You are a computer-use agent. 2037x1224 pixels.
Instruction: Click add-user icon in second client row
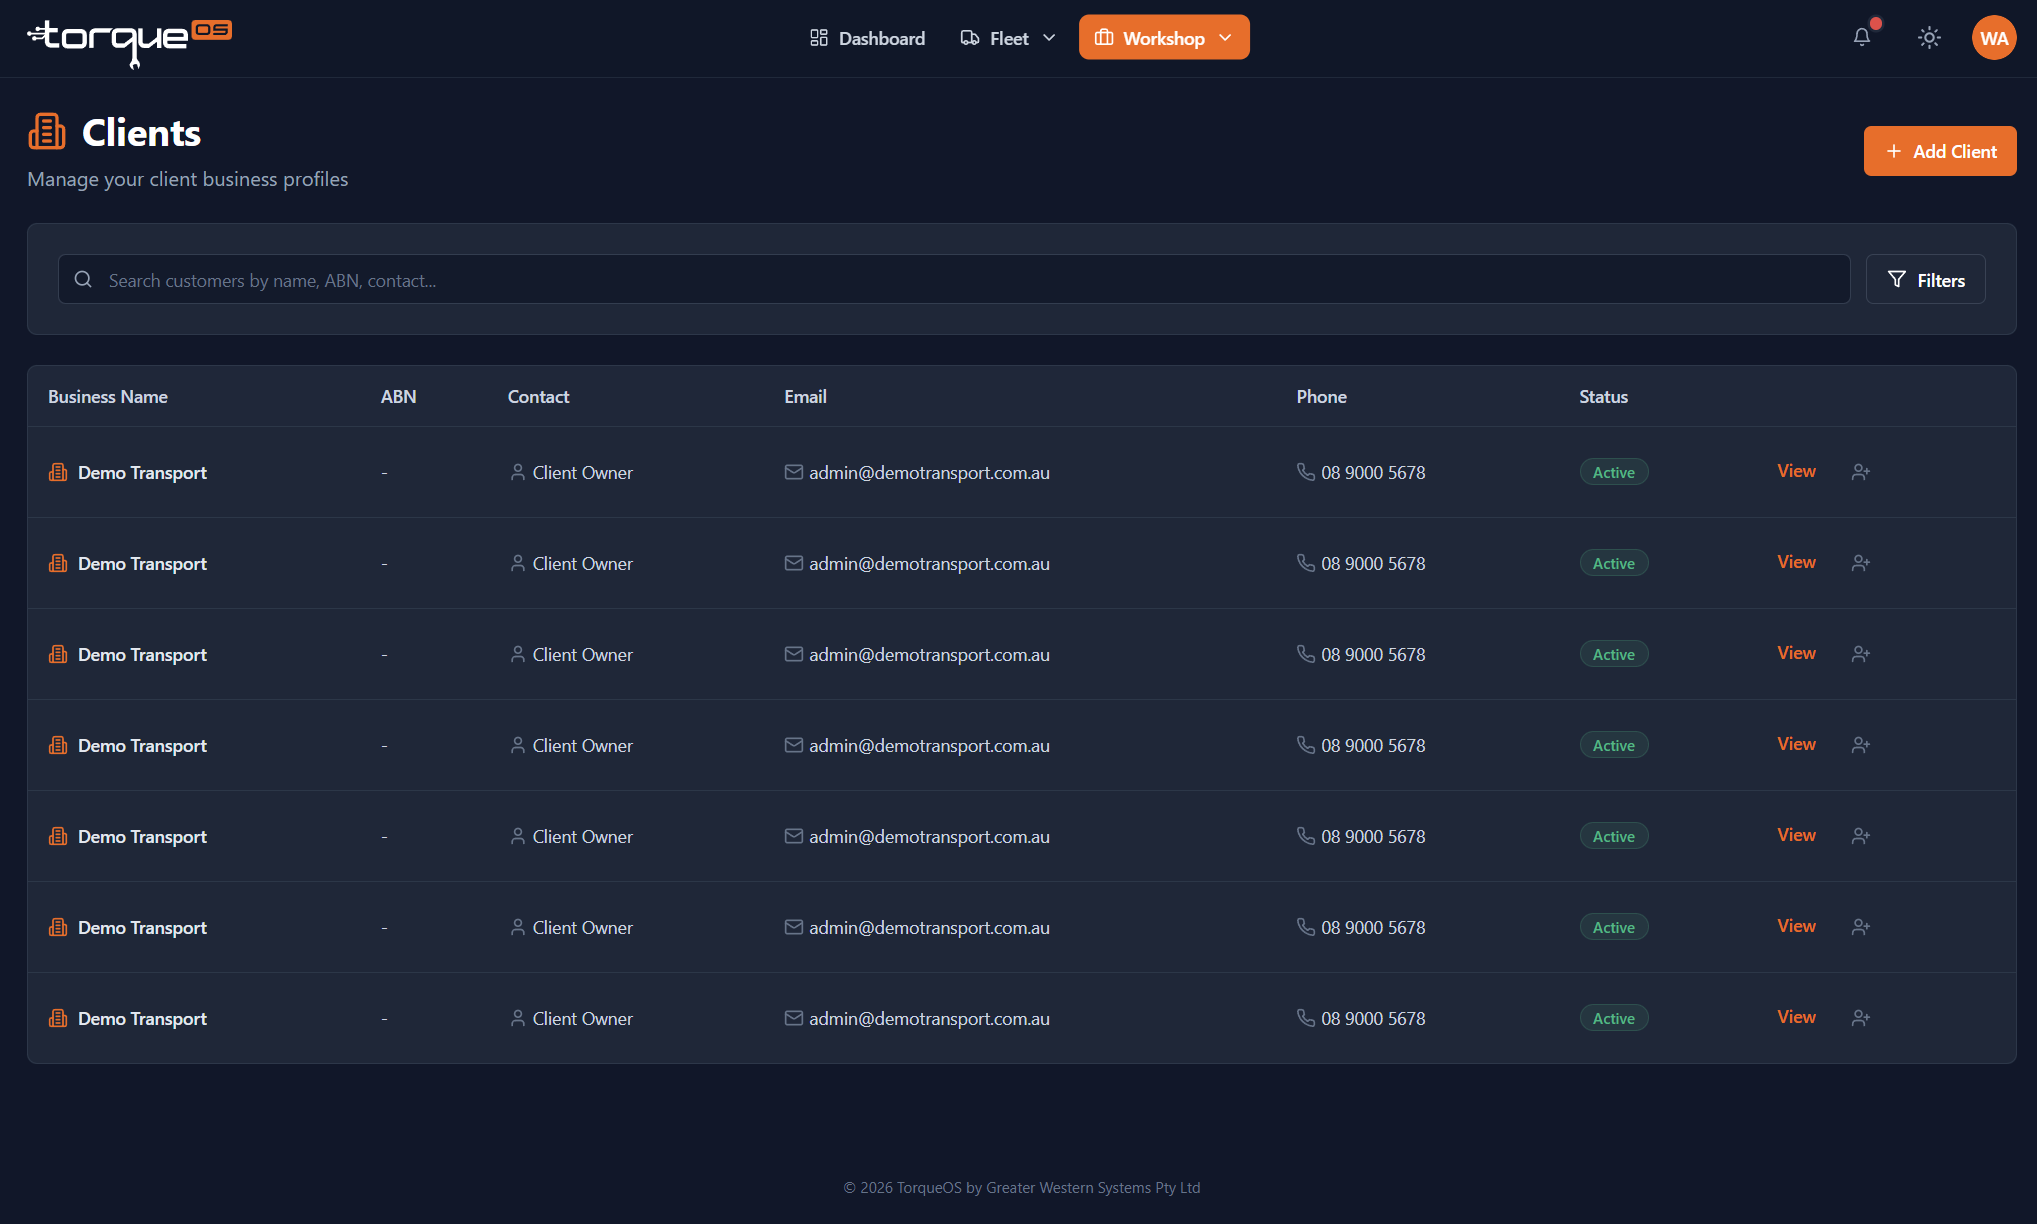pos(1860,563)
